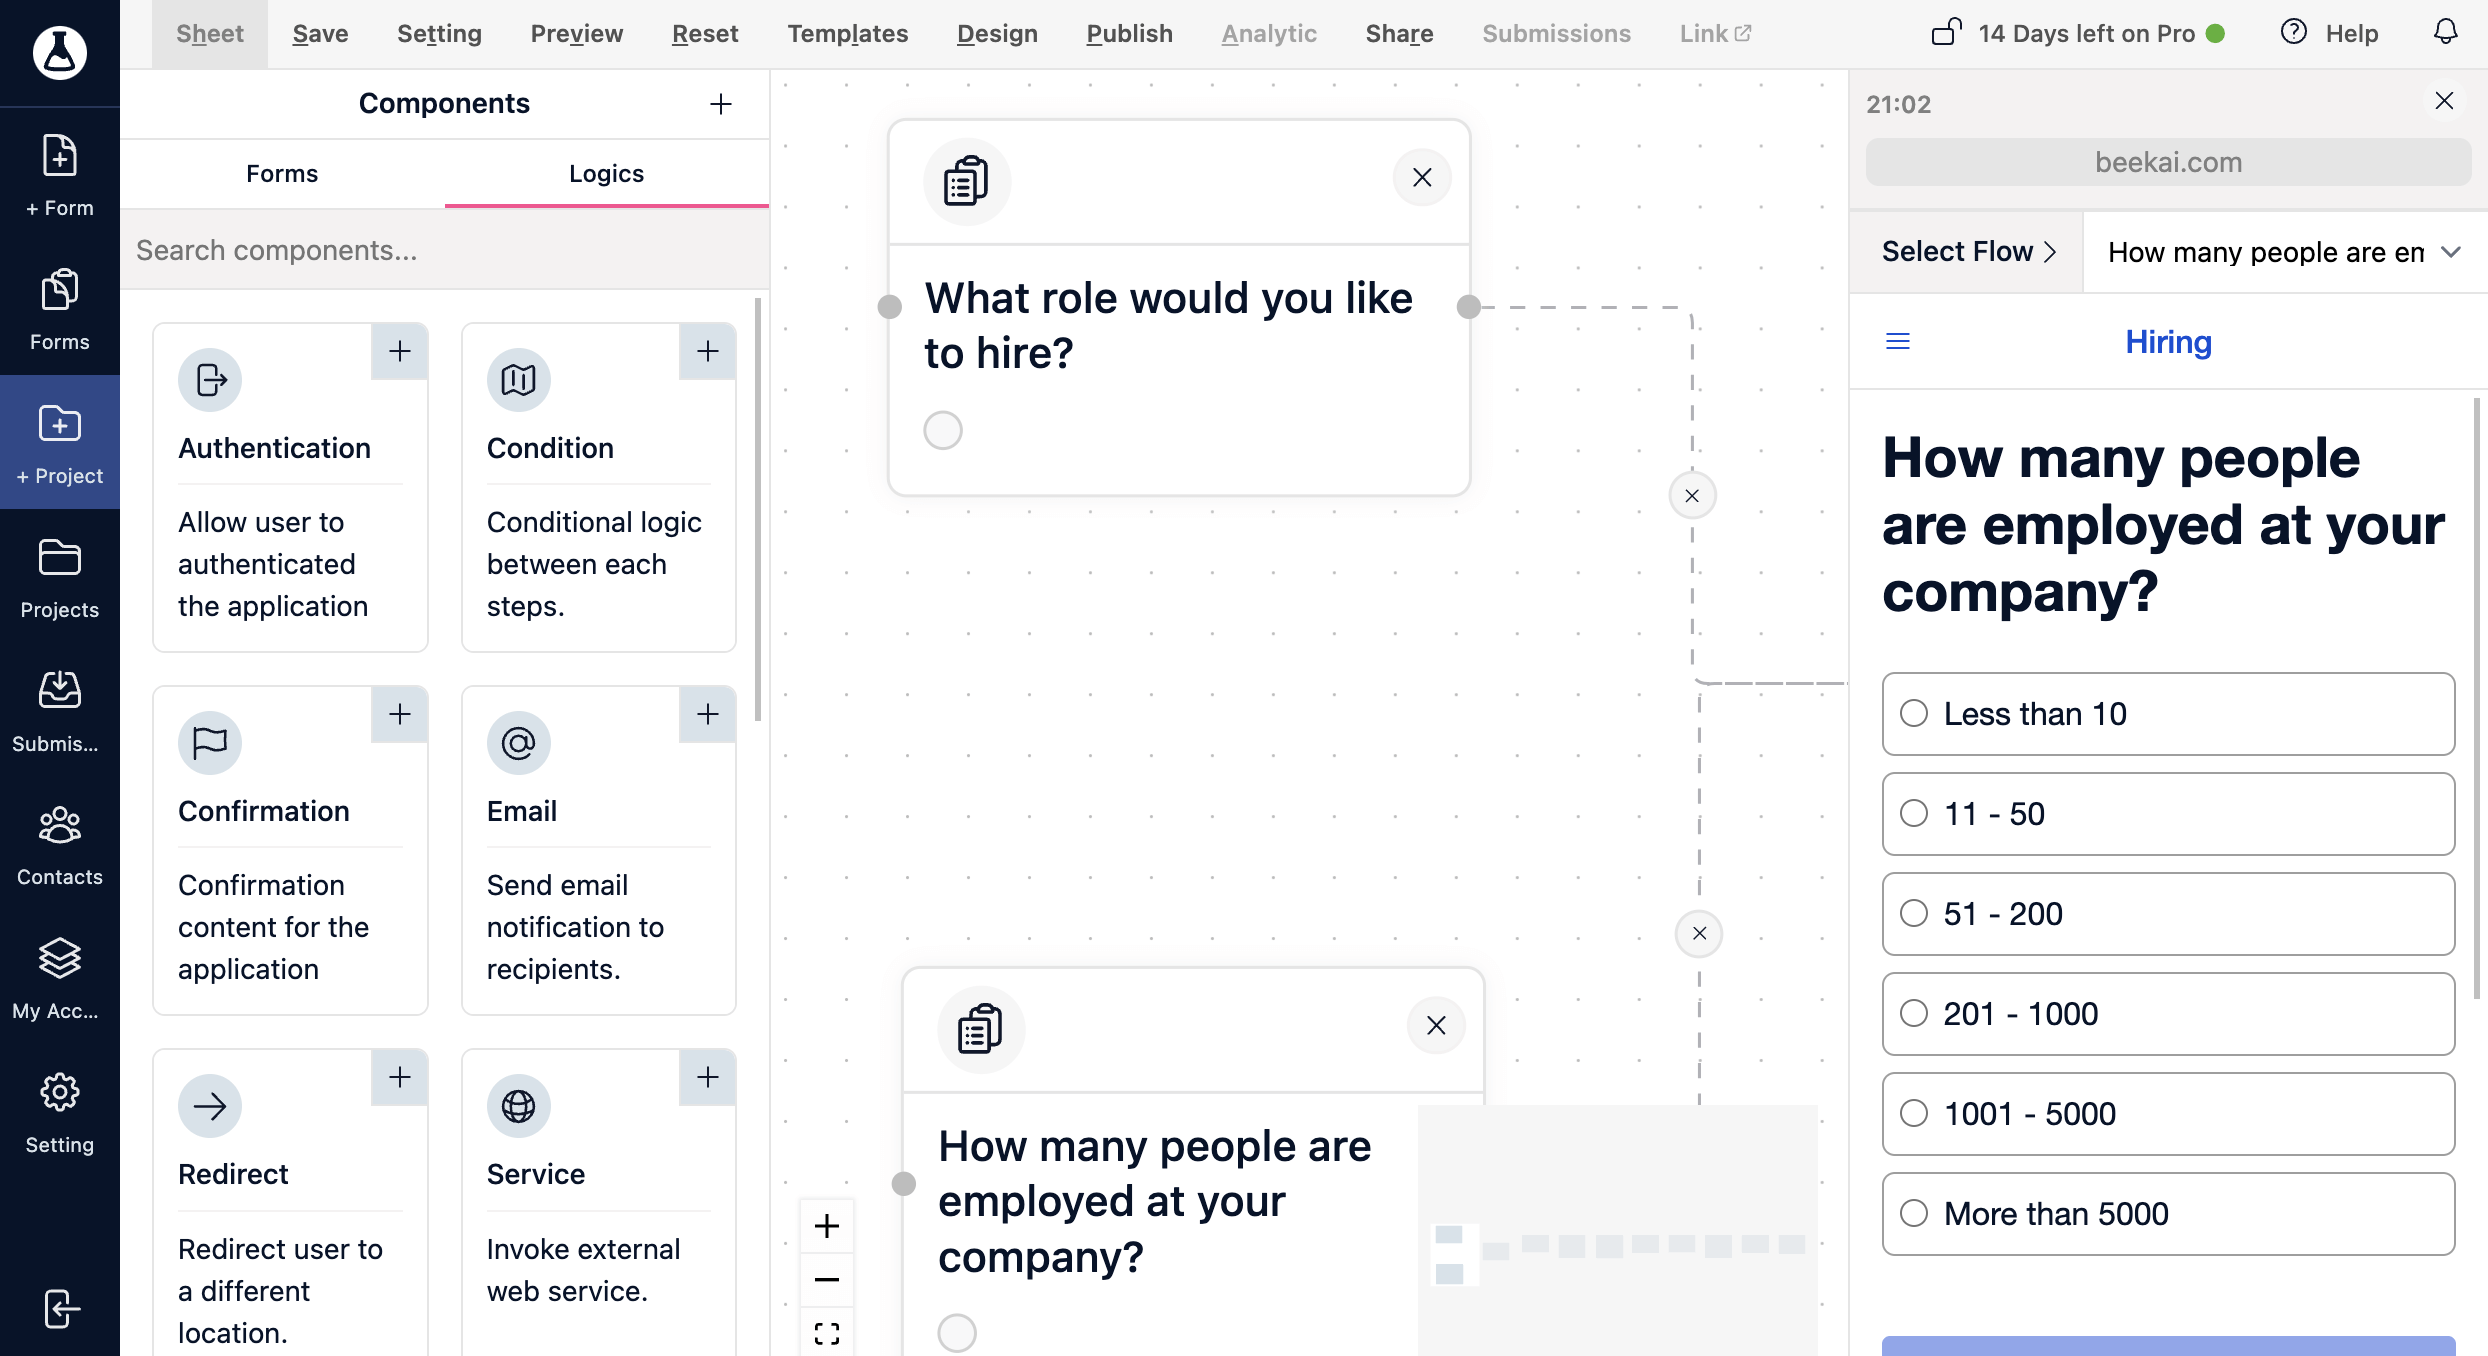Type in the Search components input field
Screen dimensions: 2488x1356
444,249
